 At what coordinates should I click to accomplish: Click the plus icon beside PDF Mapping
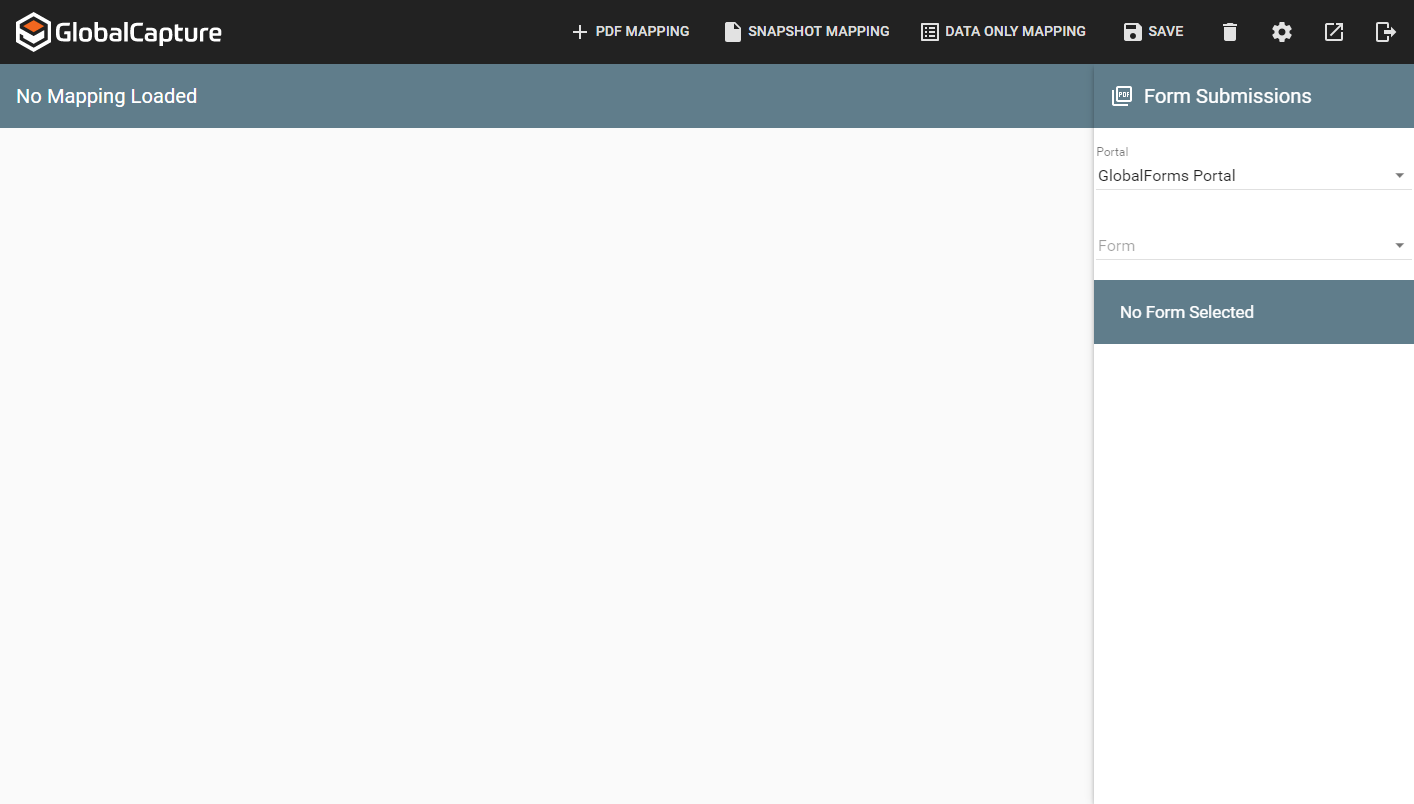coord(579,32)
